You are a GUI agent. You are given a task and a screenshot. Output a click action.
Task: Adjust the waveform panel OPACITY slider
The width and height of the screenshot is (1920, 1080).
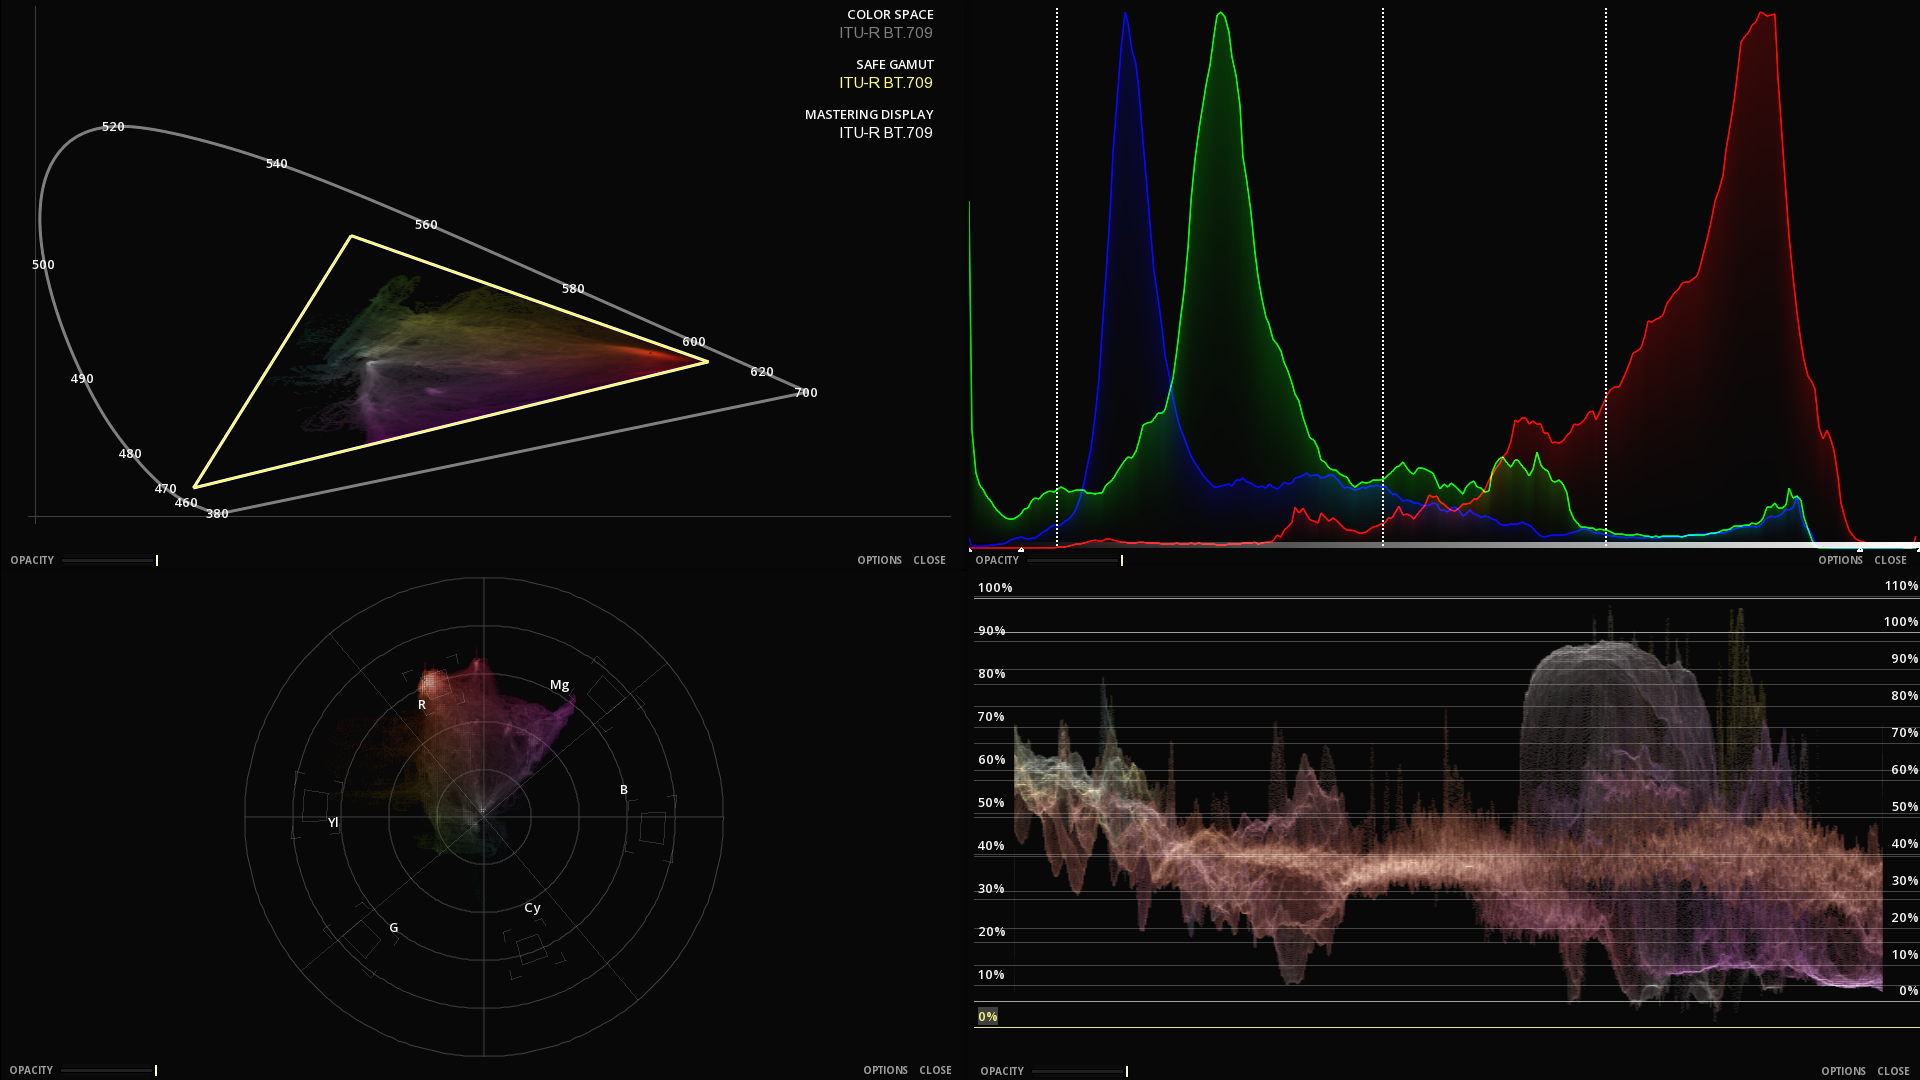[x=1080, y=1071]
